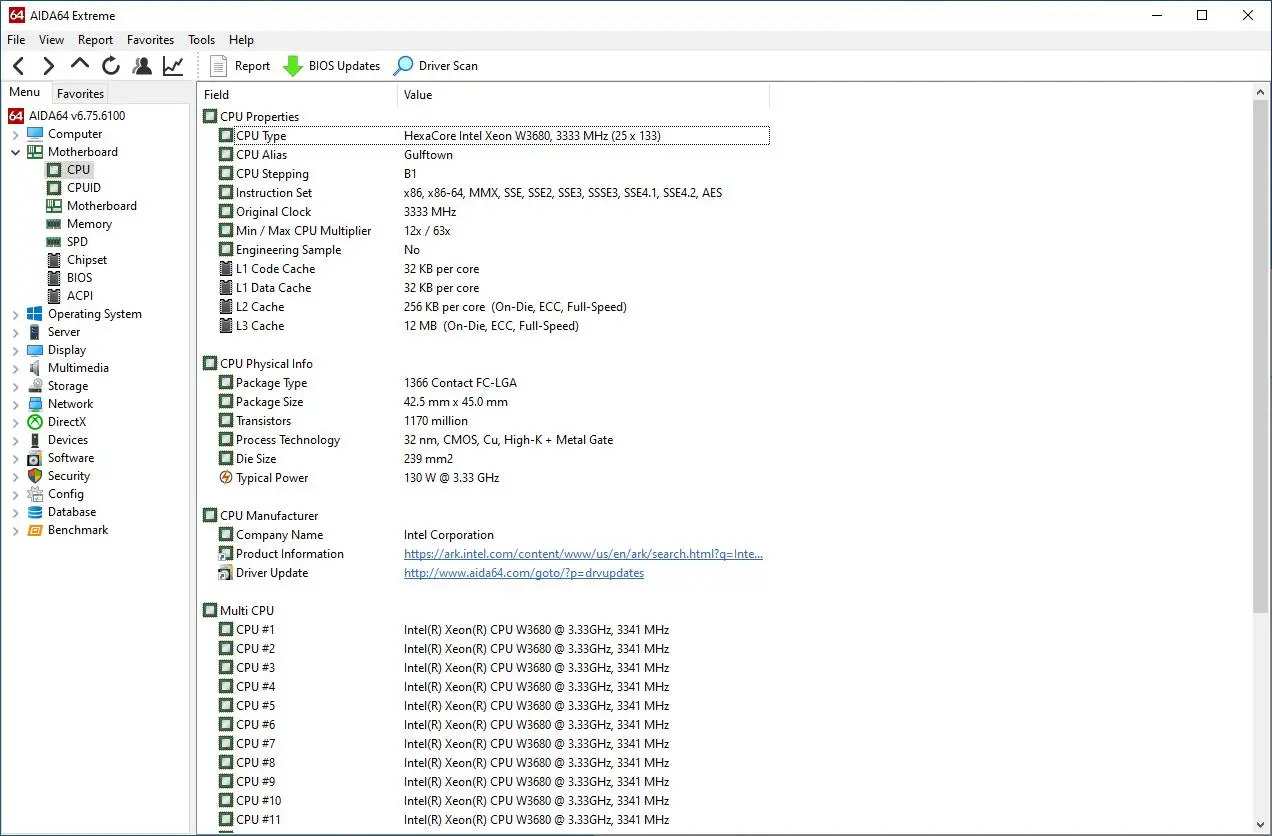
Task: Open the Intel ARK product information link
Action: pos(583,554)
